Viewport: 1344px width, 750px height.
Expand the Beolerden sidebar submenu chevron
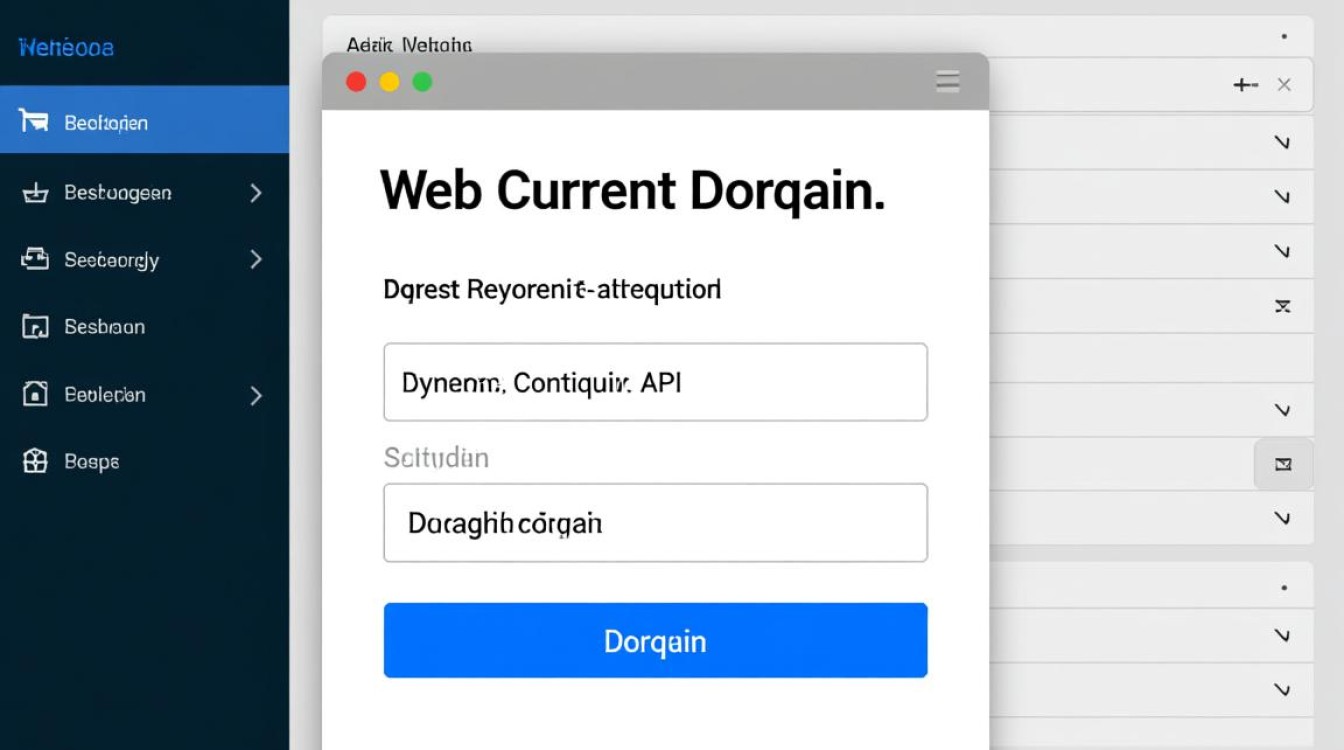click(256, 395)
